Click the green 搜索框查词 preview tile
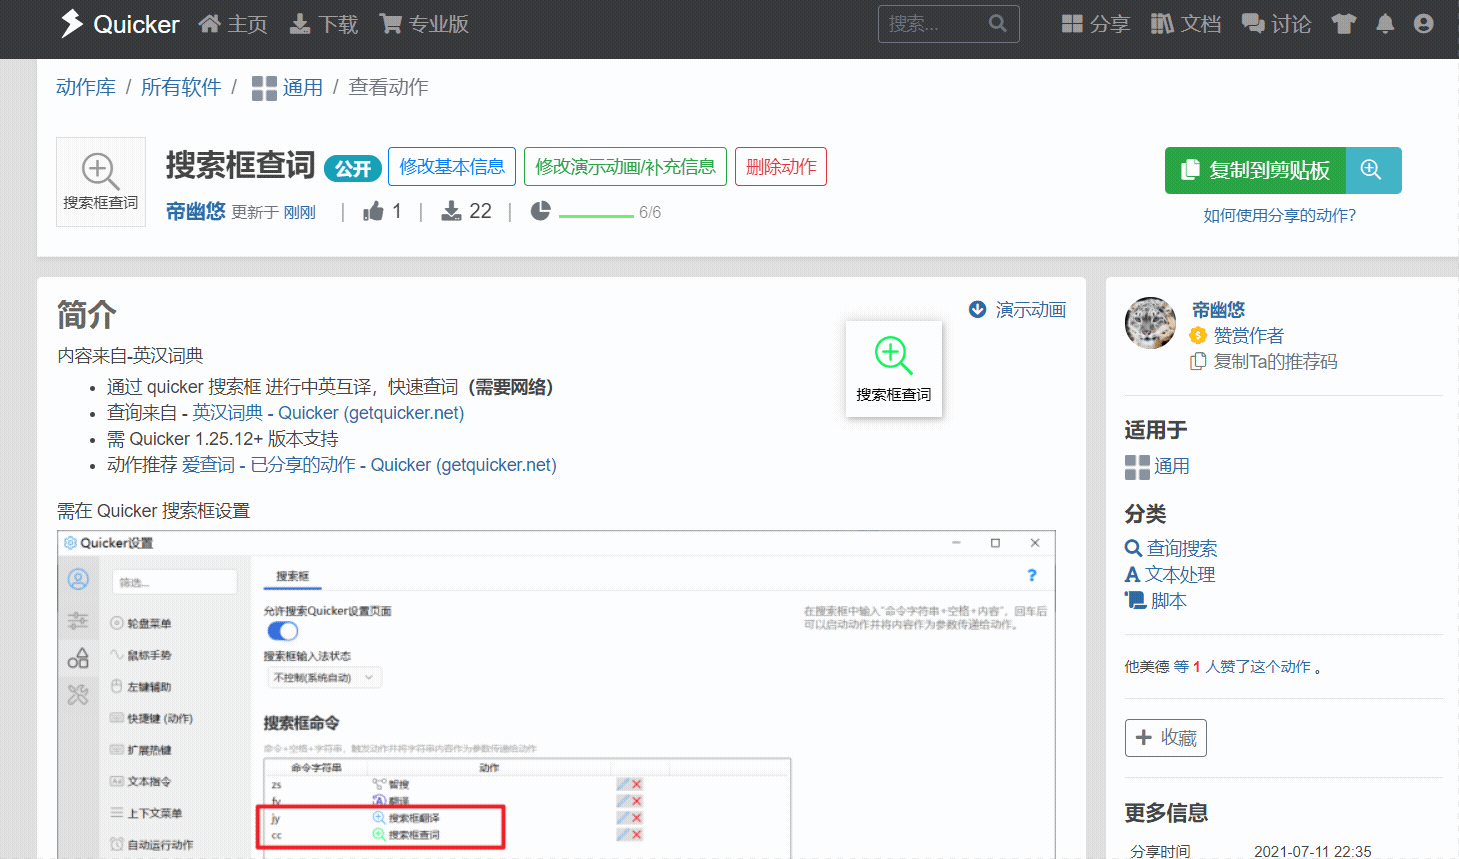Image resolution: width=1459 pixels, height=859 pixels. [894, 369]
